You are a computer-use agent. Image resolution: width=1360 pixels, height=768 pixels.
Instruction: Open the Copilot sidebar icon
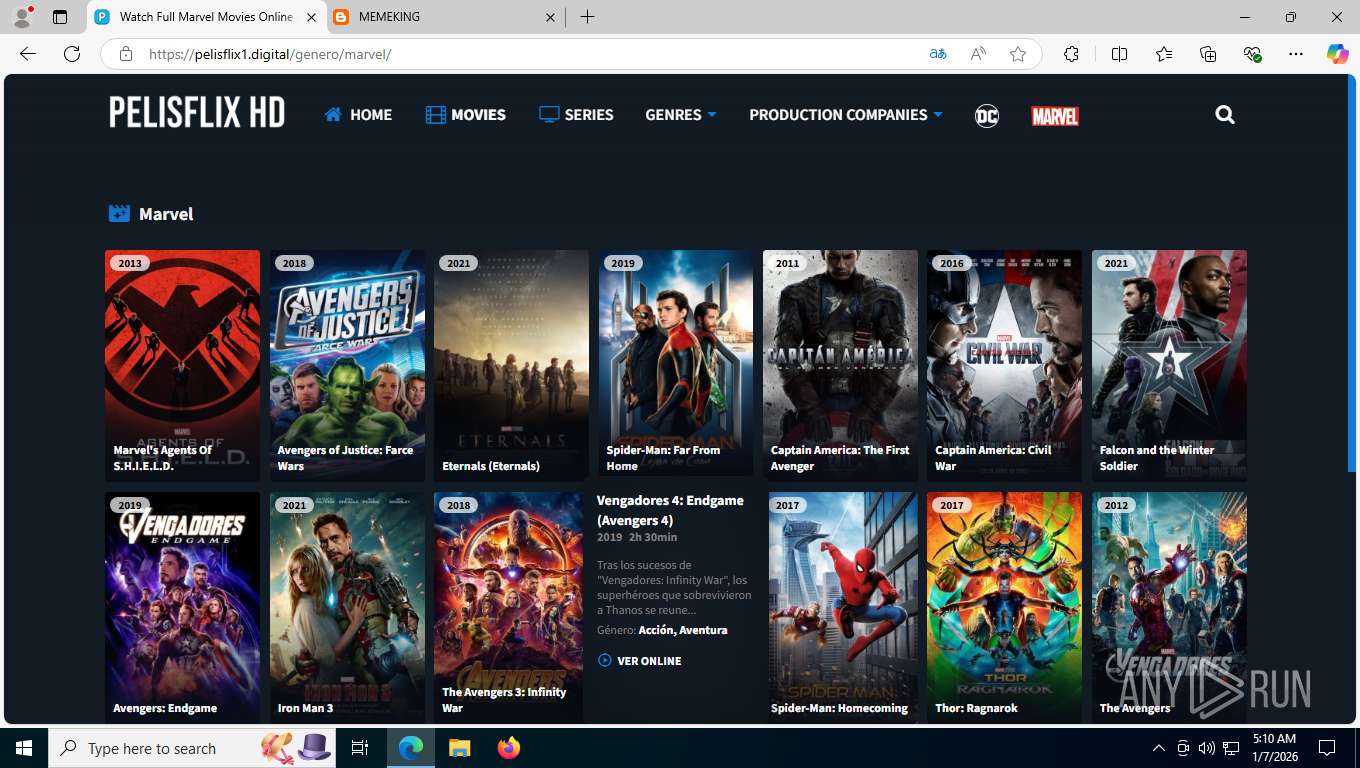pos(1338,54)
